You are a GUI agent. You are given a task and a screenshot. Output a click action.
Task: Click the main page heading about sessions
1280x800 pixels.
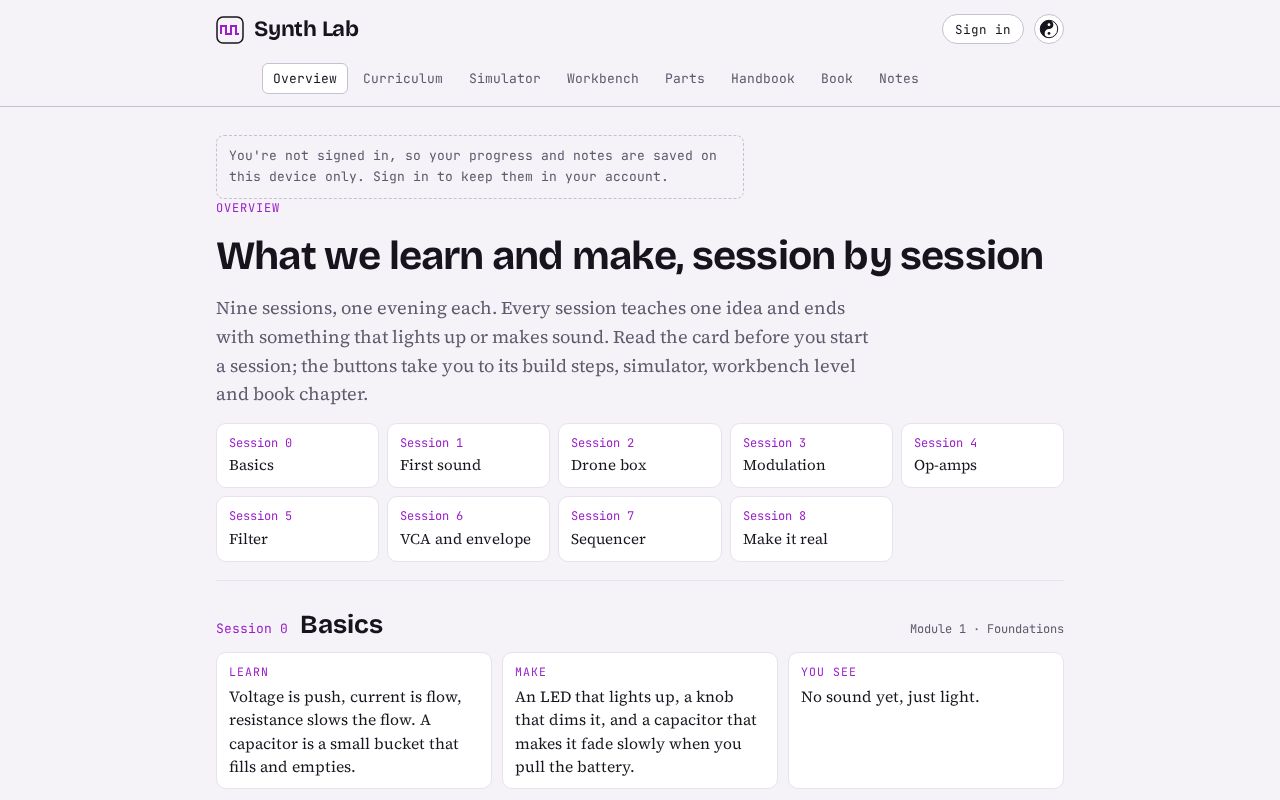point(630,256)
